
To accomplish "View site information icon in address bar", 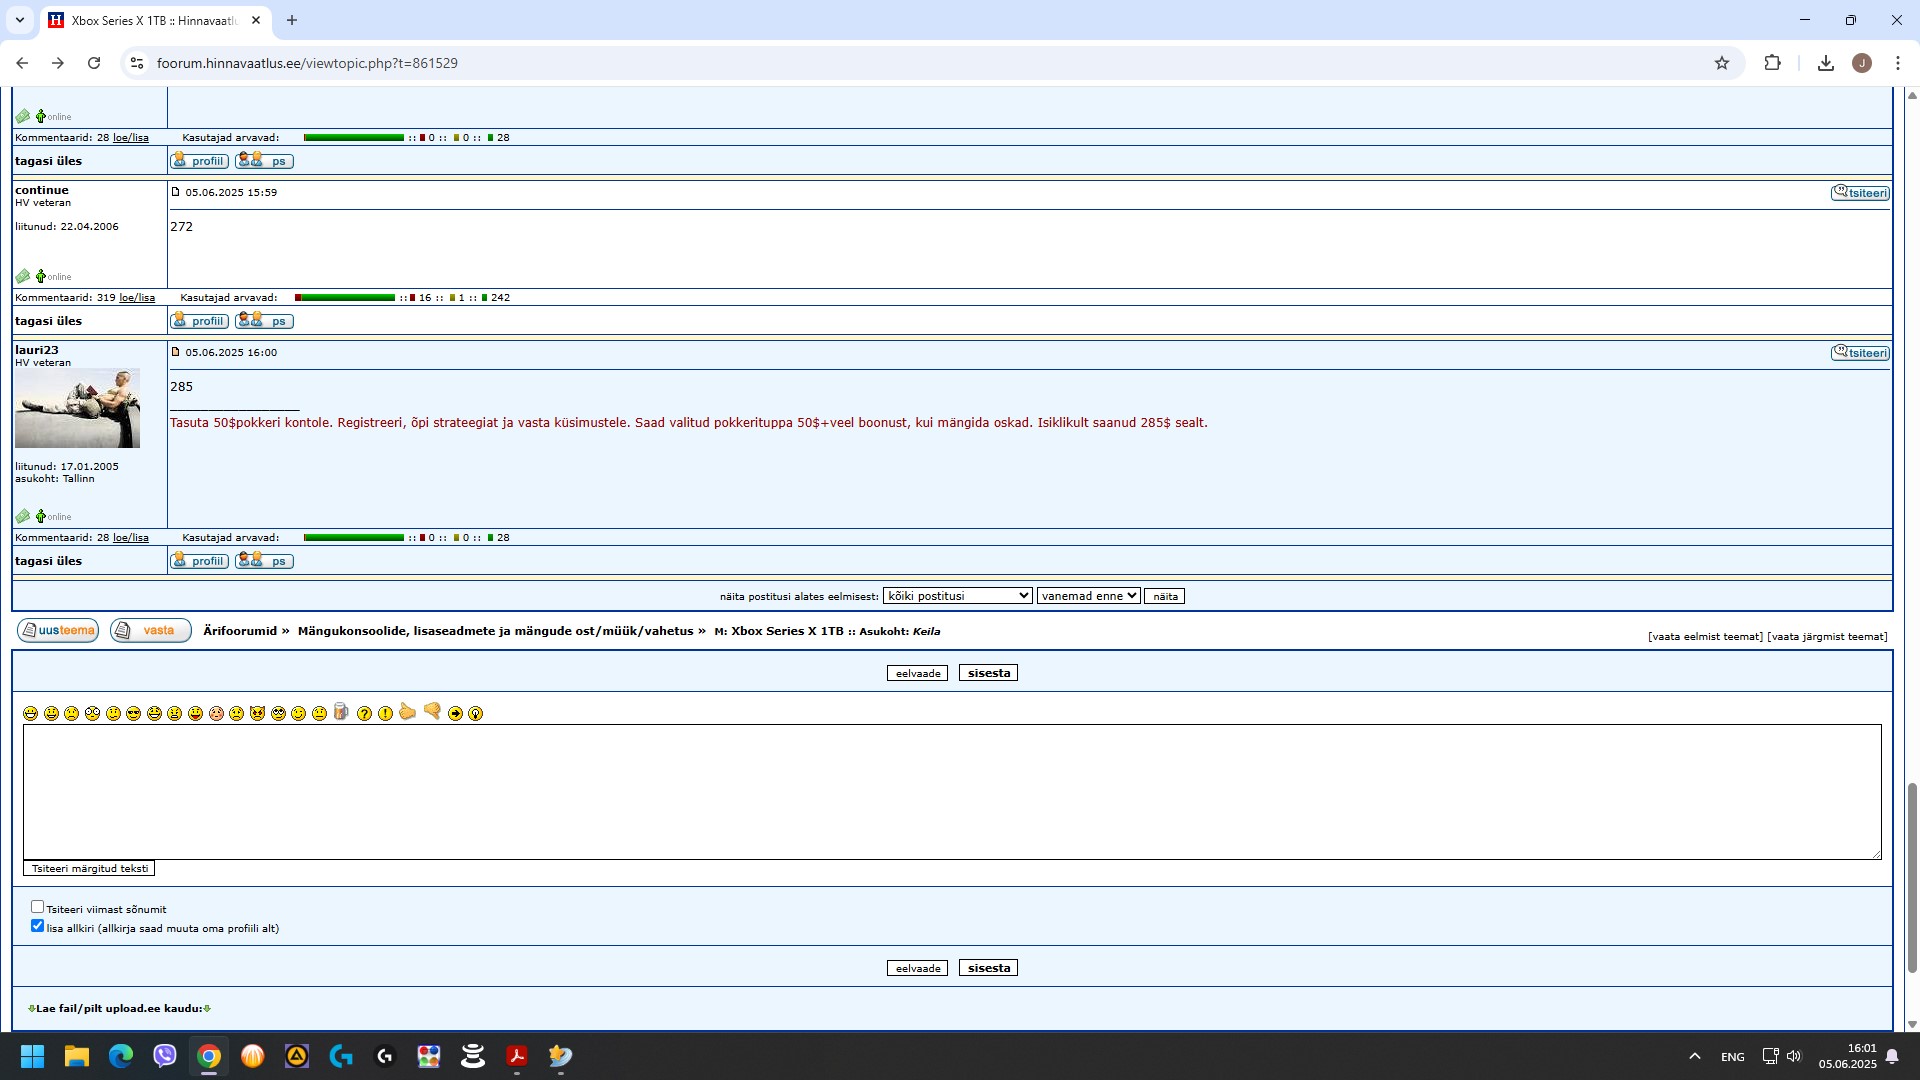I will [x=137, y=63].
